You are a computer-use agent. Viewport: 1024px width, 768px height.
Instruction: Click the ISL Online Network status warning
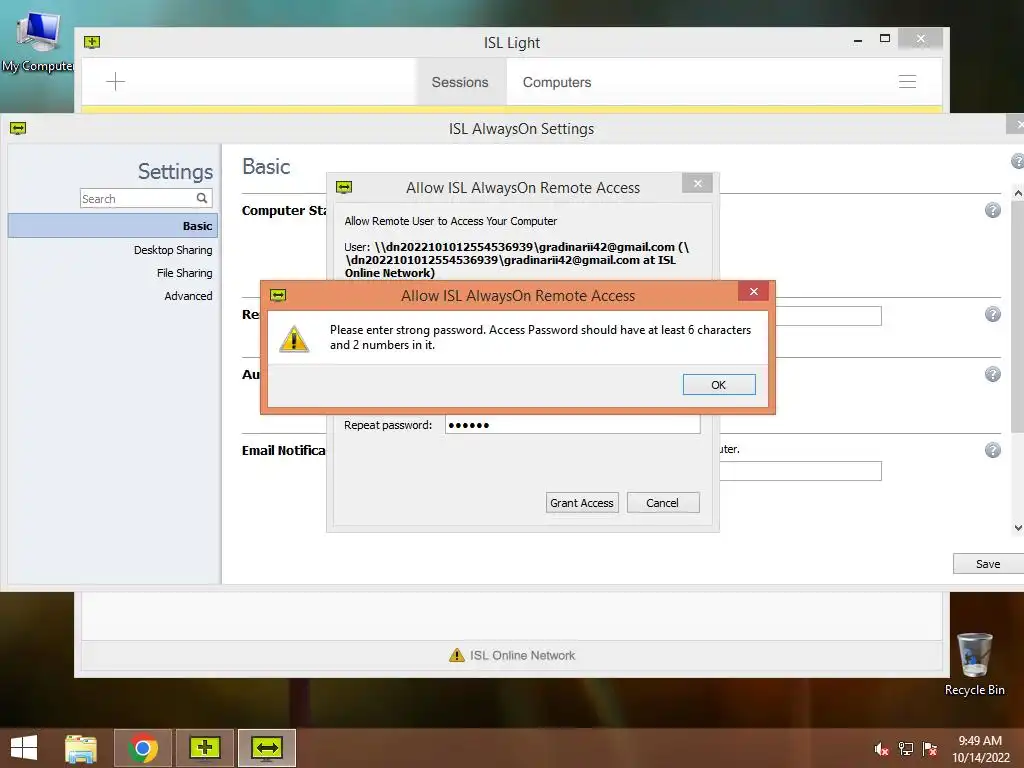click(513, 655)
